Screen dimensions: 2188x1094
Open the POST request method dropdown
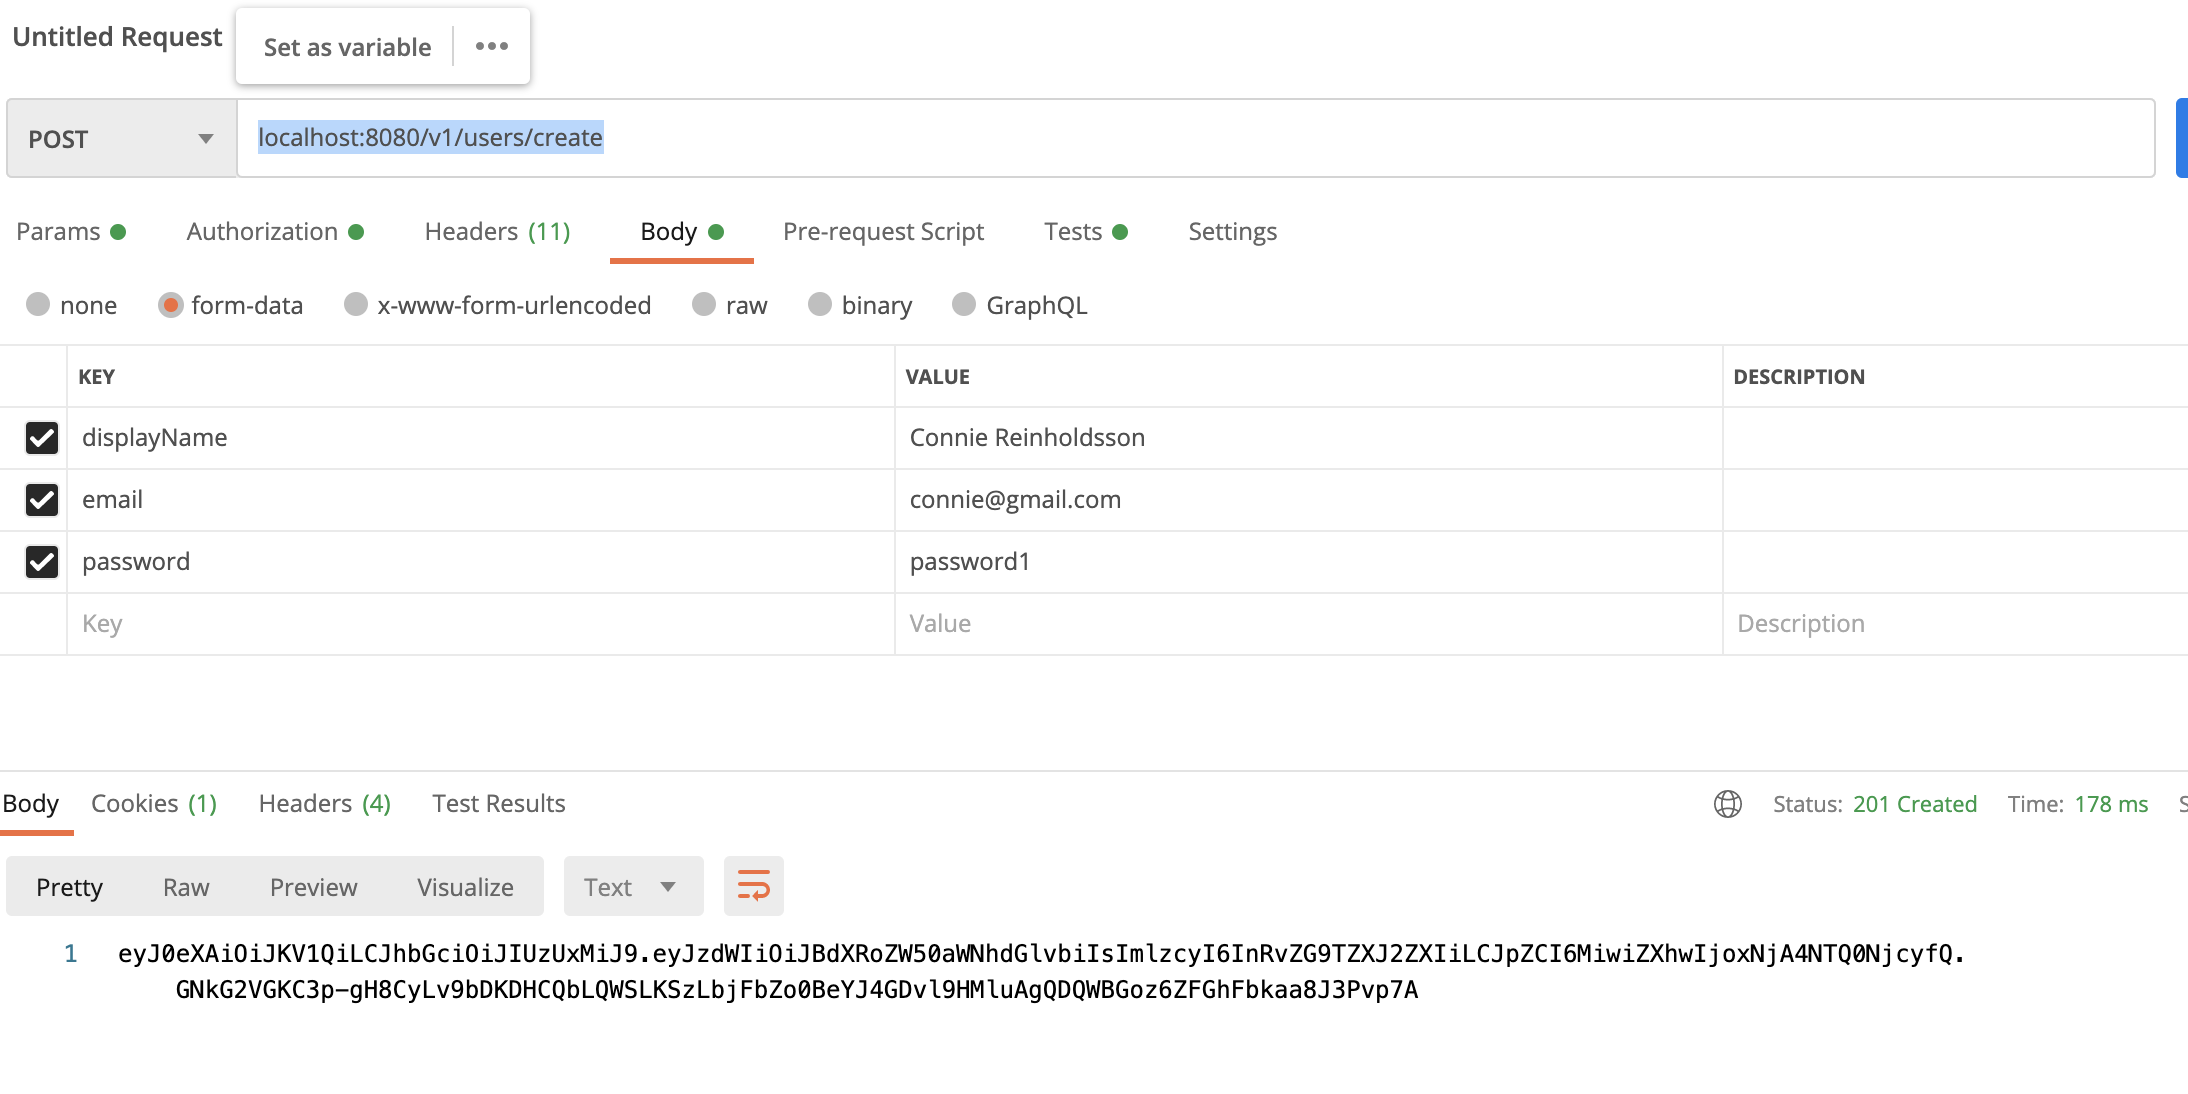coord(120,138)
